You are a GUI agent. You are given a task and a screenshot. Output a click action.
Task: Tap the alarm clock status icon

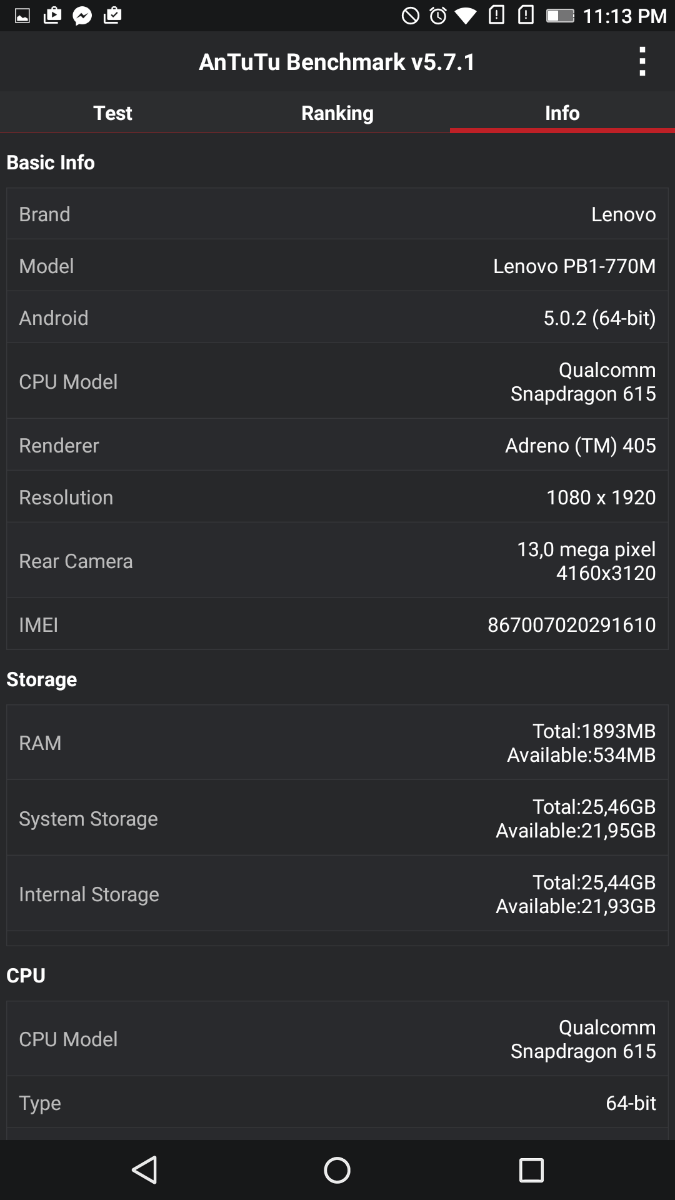[438, 16]
